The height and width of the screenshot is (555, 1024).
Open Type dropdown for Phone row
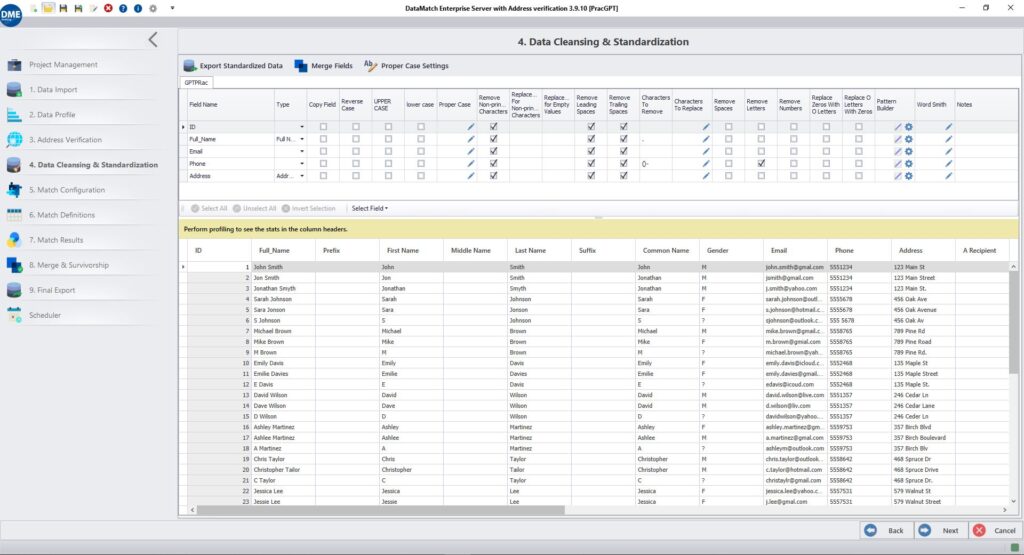click(302, 163)
